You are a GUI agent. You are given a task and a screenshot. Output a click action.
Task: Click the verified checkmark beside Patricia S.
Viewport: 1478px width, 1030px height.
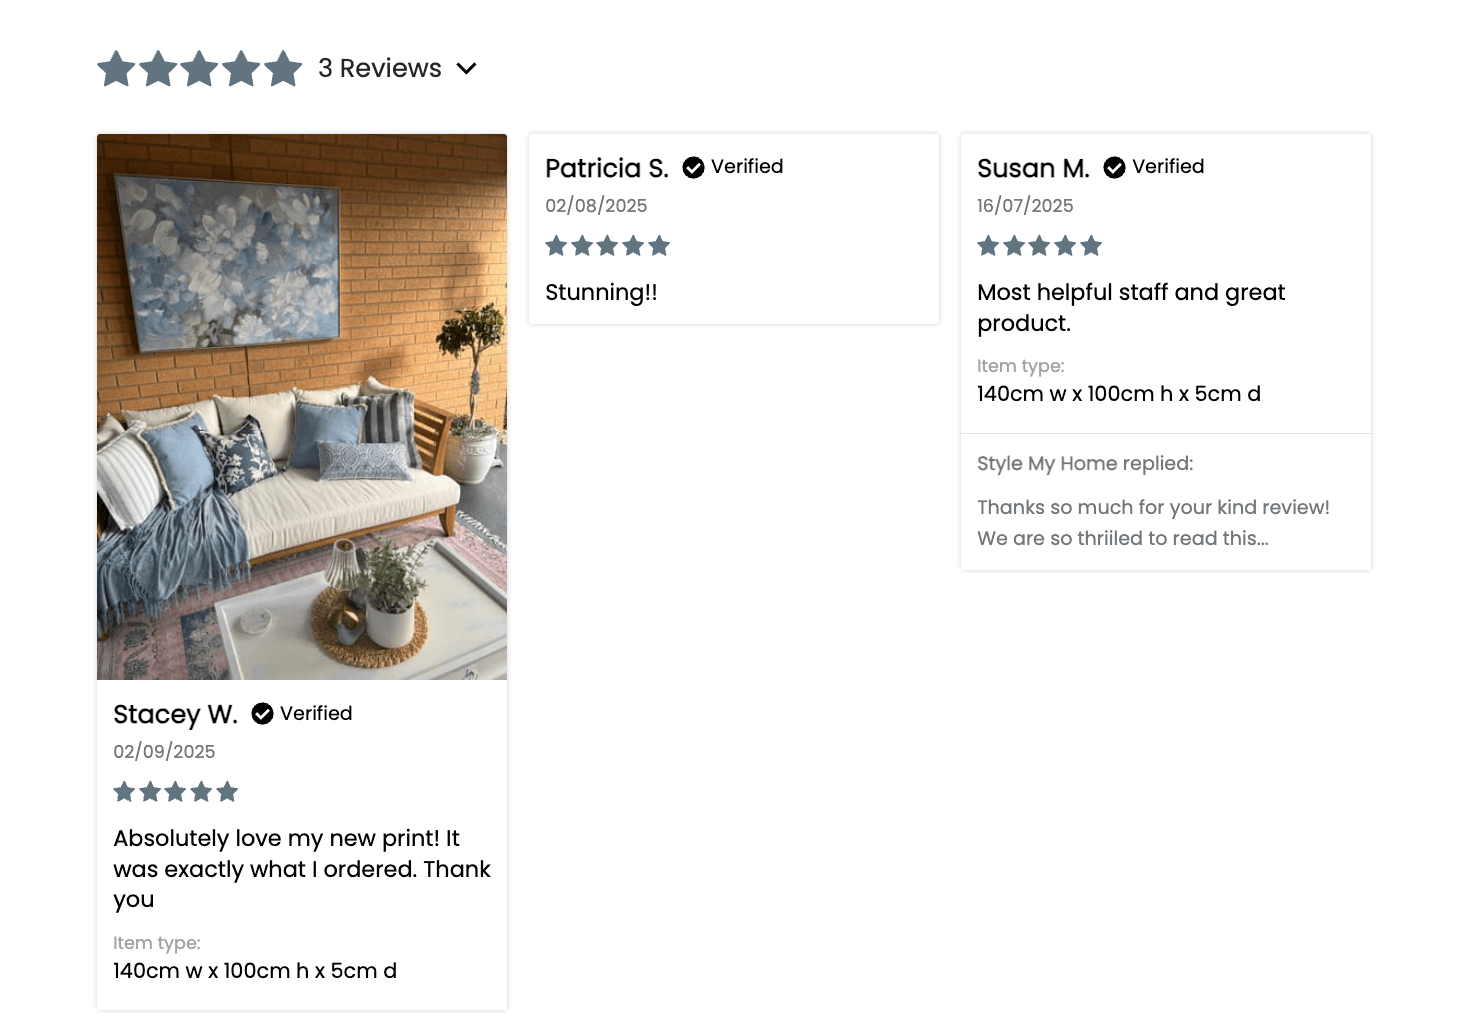click(x=693, y=167)
